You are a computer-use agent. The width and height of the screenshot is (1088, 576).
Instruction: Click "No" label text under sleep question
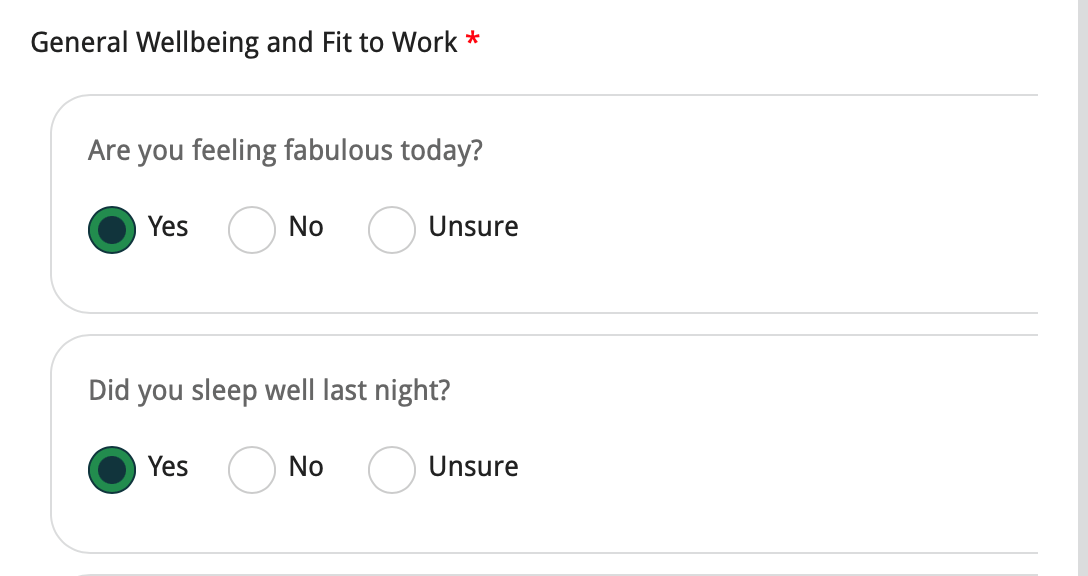(x=306, y=467)
